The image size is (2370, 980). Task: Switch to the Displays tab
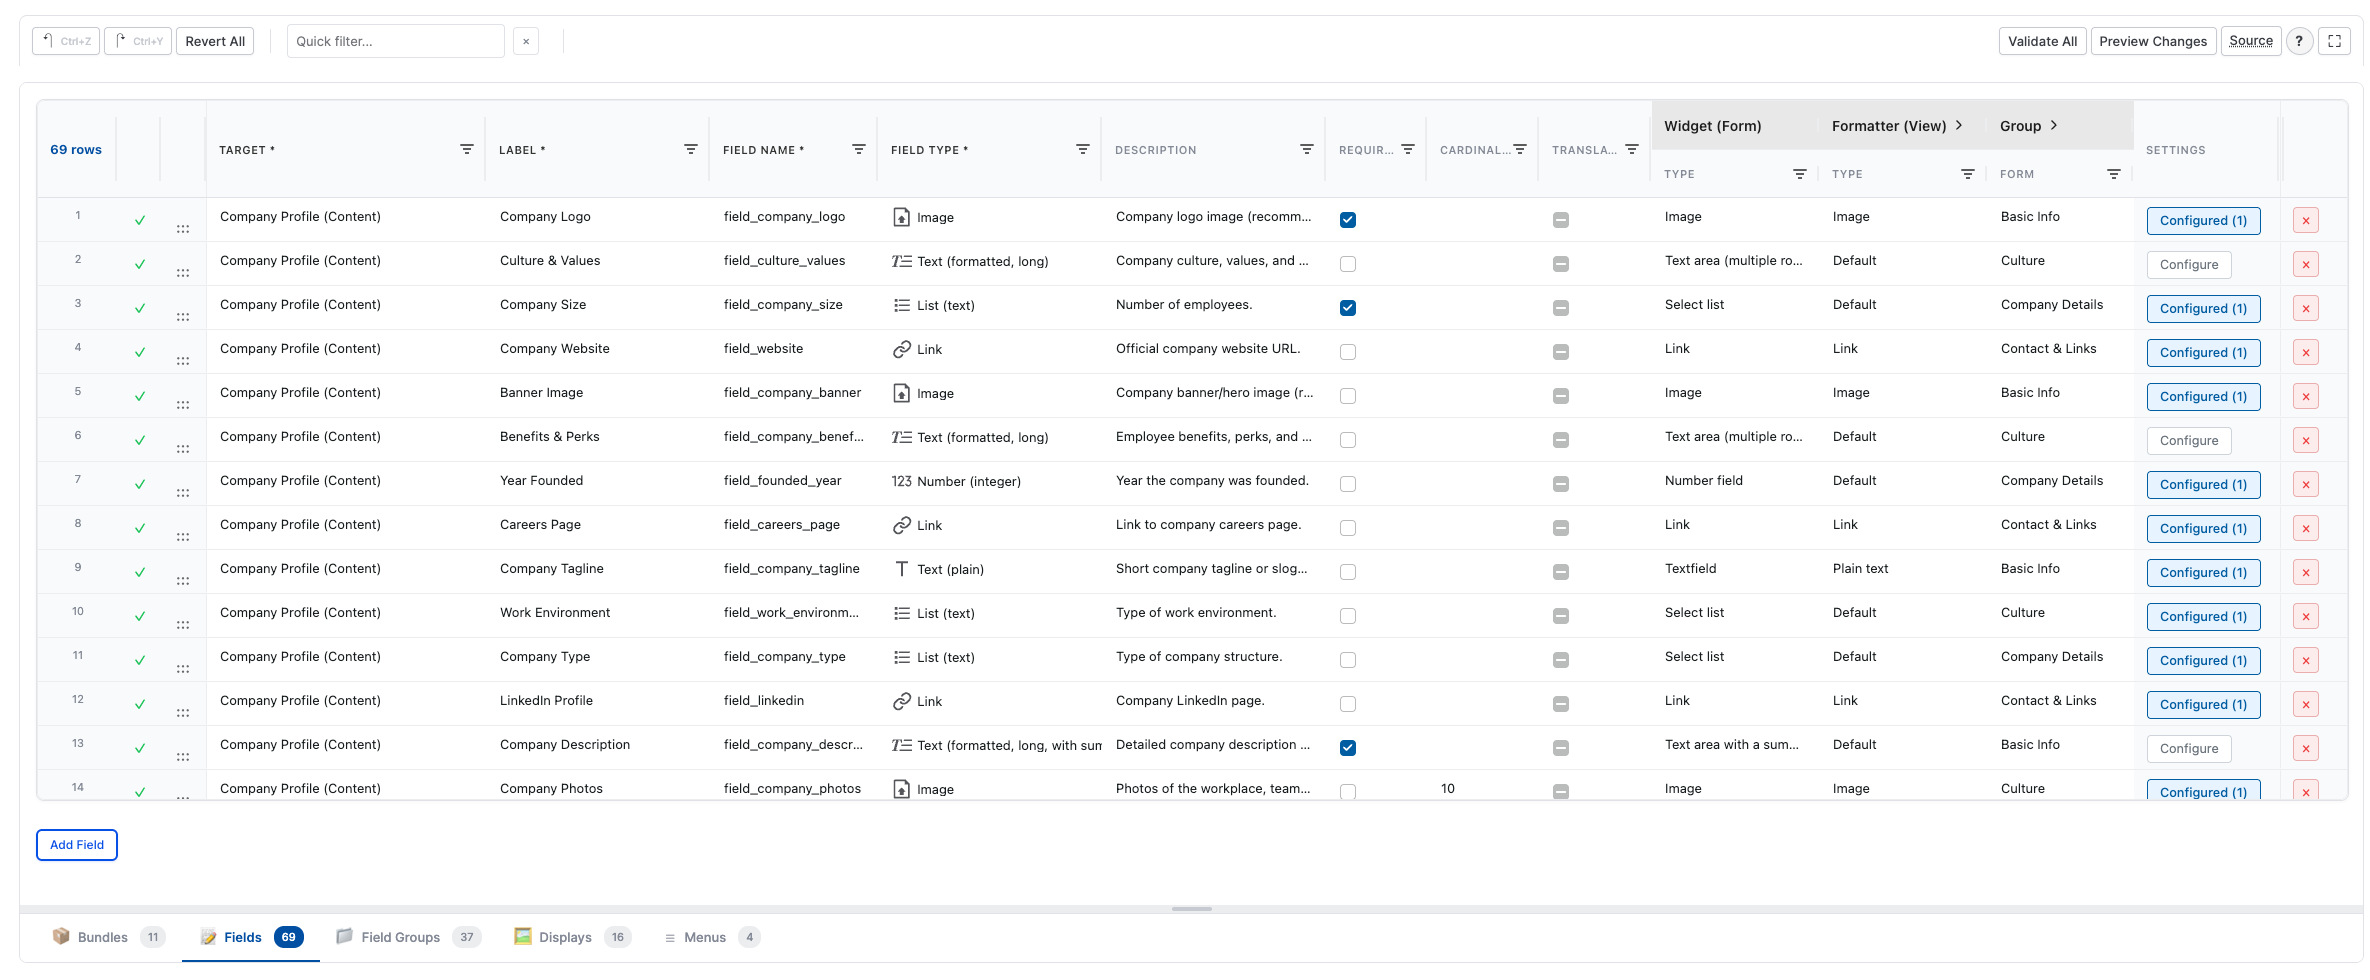tap(572, 937)
